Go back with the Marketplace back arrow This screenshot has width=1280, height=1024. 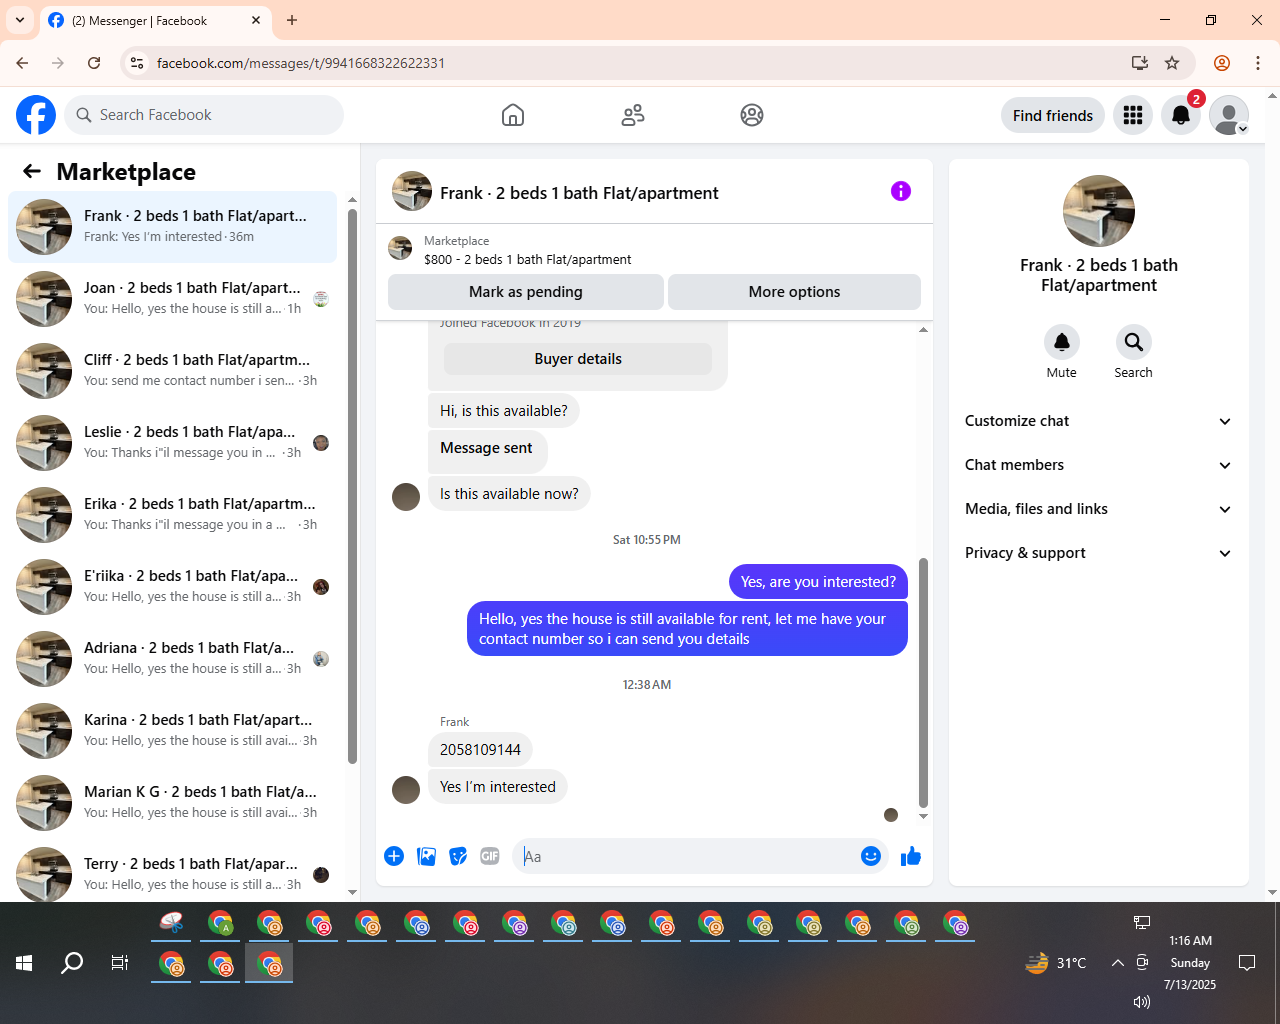pyautogui.click(x=32, y=171)
